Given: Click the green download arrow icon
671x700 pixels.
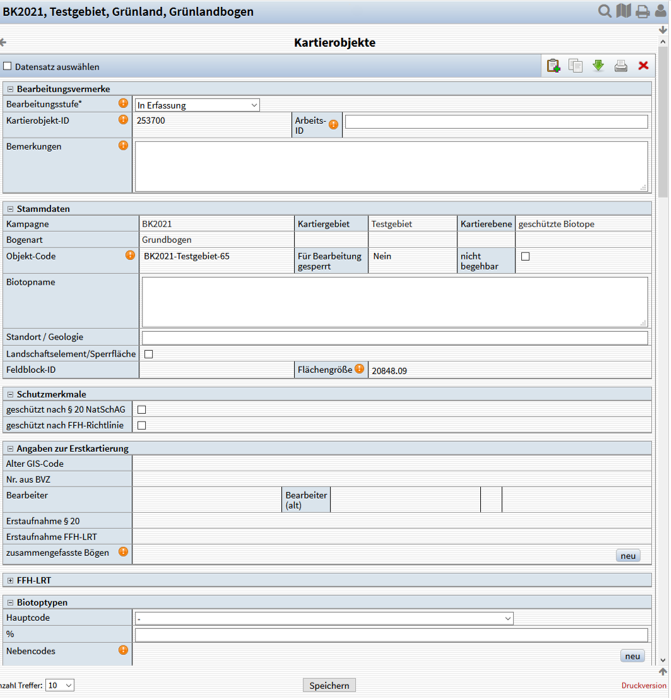Looking at the screenshot, I should (598, 66).
